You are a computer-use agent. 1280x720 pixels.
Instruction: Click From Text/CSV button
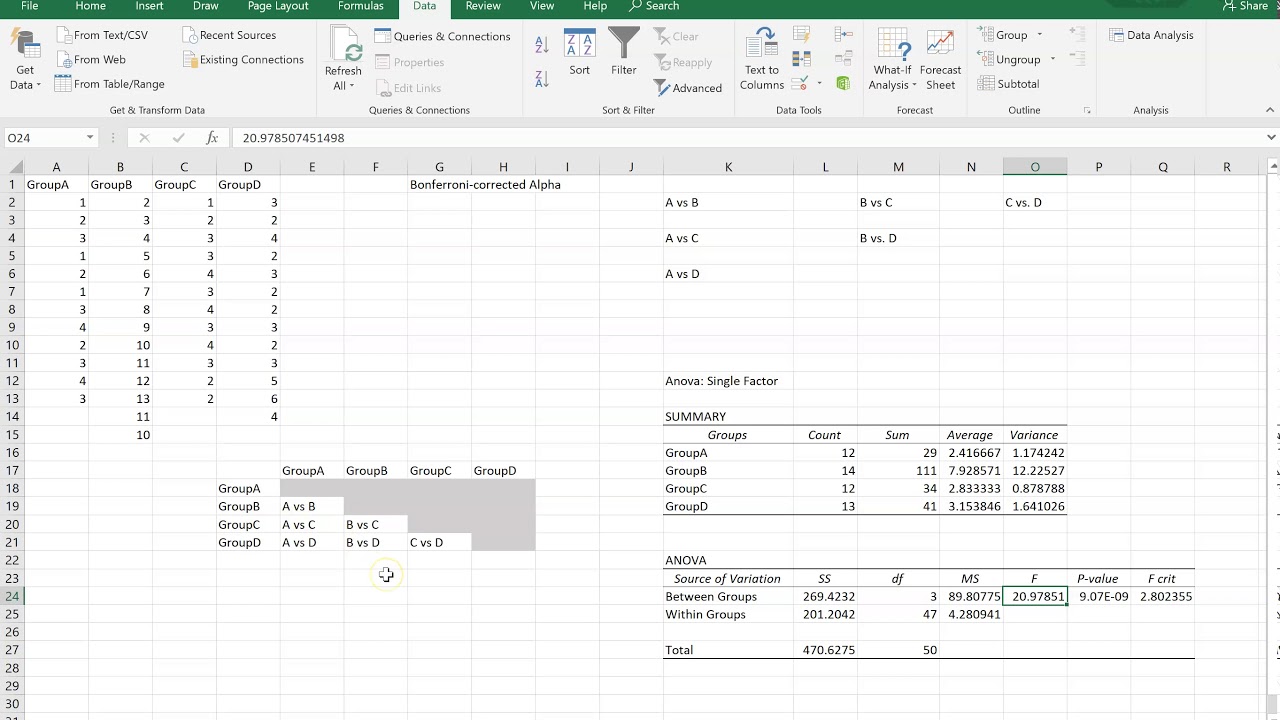point(101,35)
